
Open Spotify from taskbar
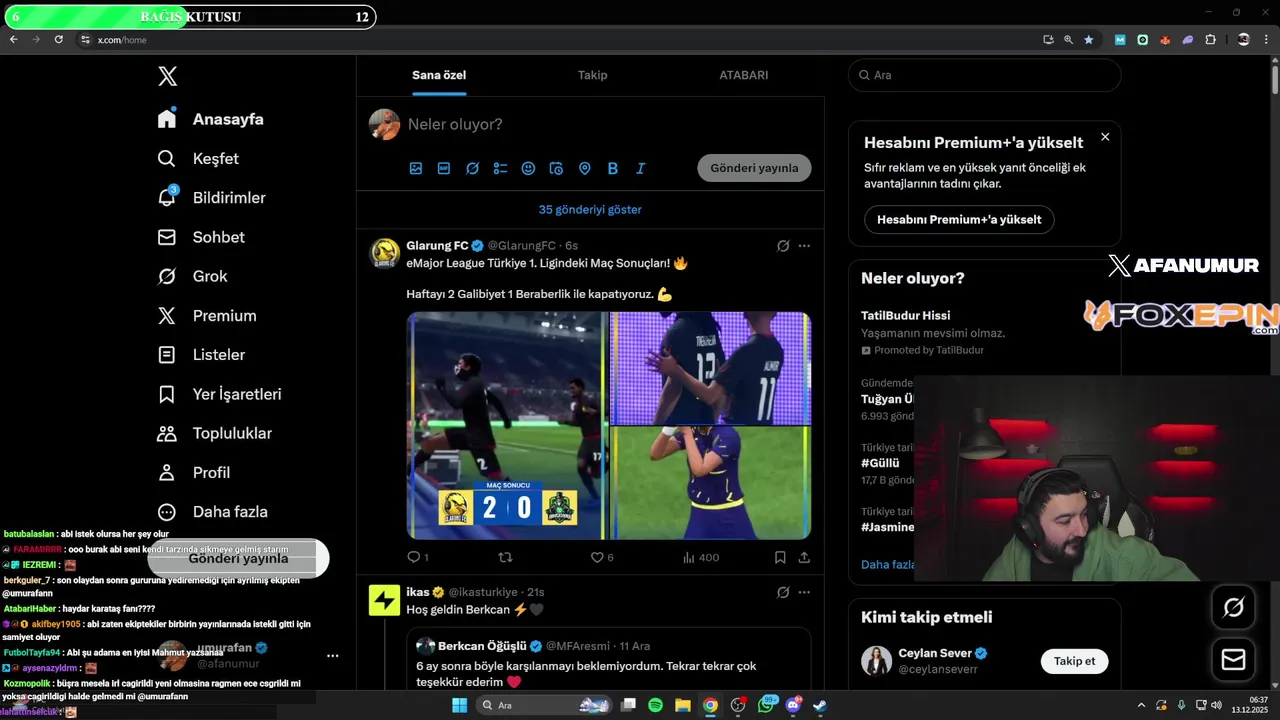pos(655,705)
